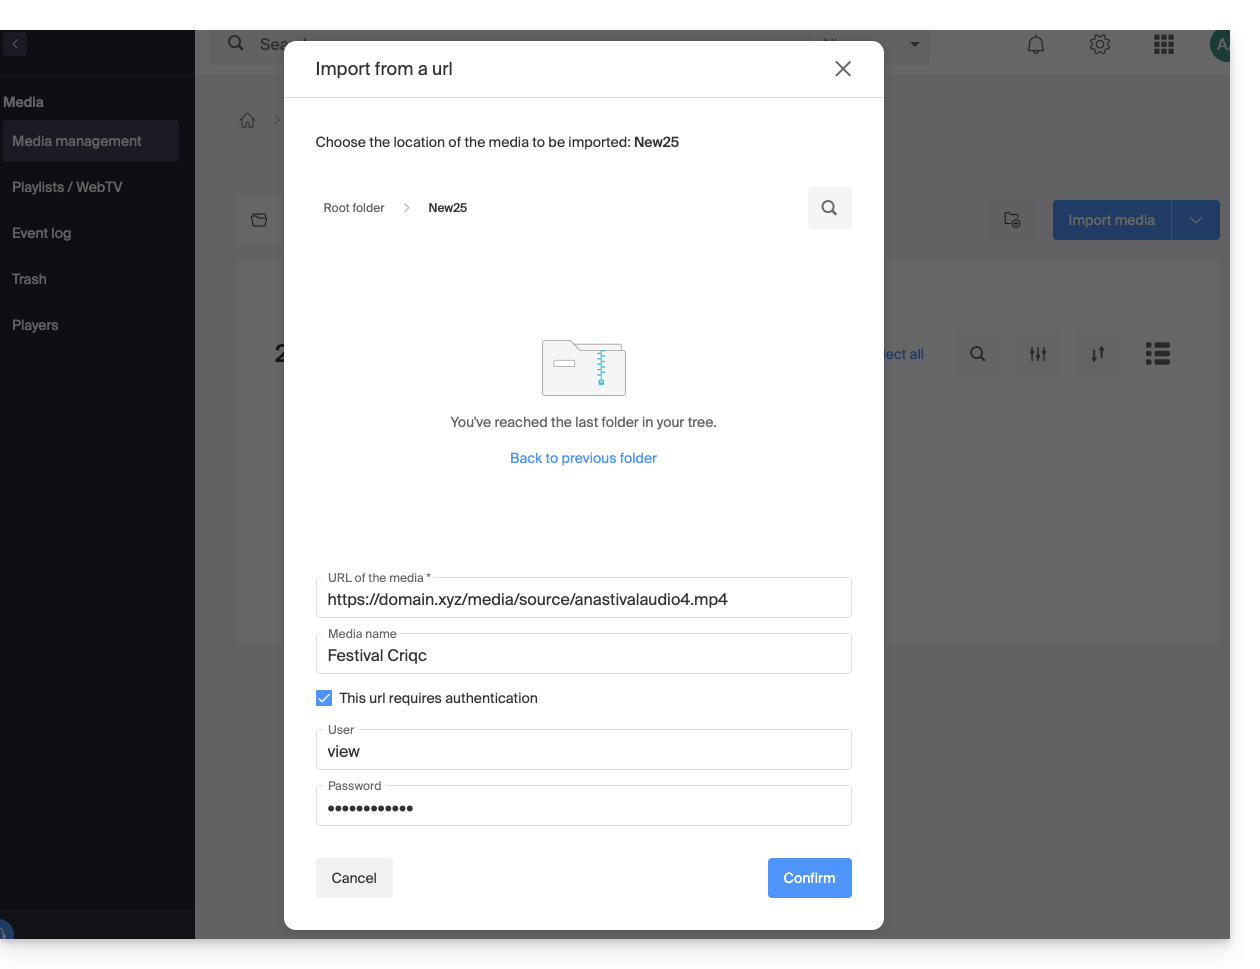
Task: Select Root folder in breadcrumb
Action: click(x=354, y=208)
